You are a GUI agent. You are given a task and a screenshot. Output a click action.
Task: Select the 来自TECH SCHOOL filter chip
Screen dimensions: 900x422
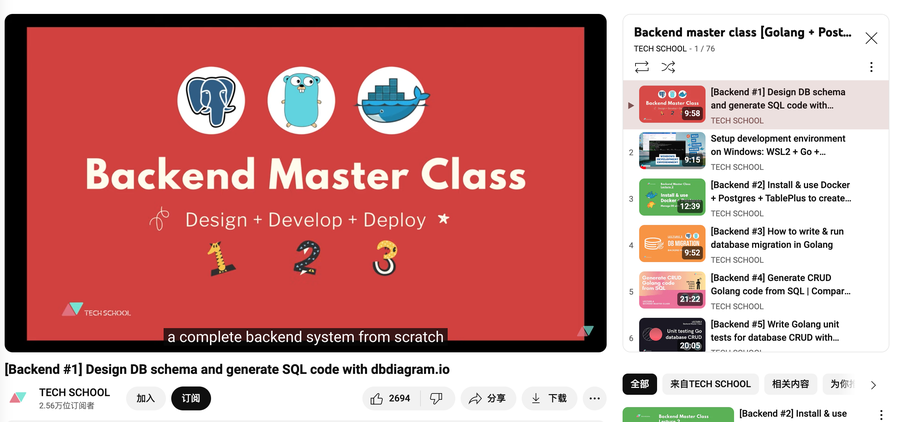[711, 384]
